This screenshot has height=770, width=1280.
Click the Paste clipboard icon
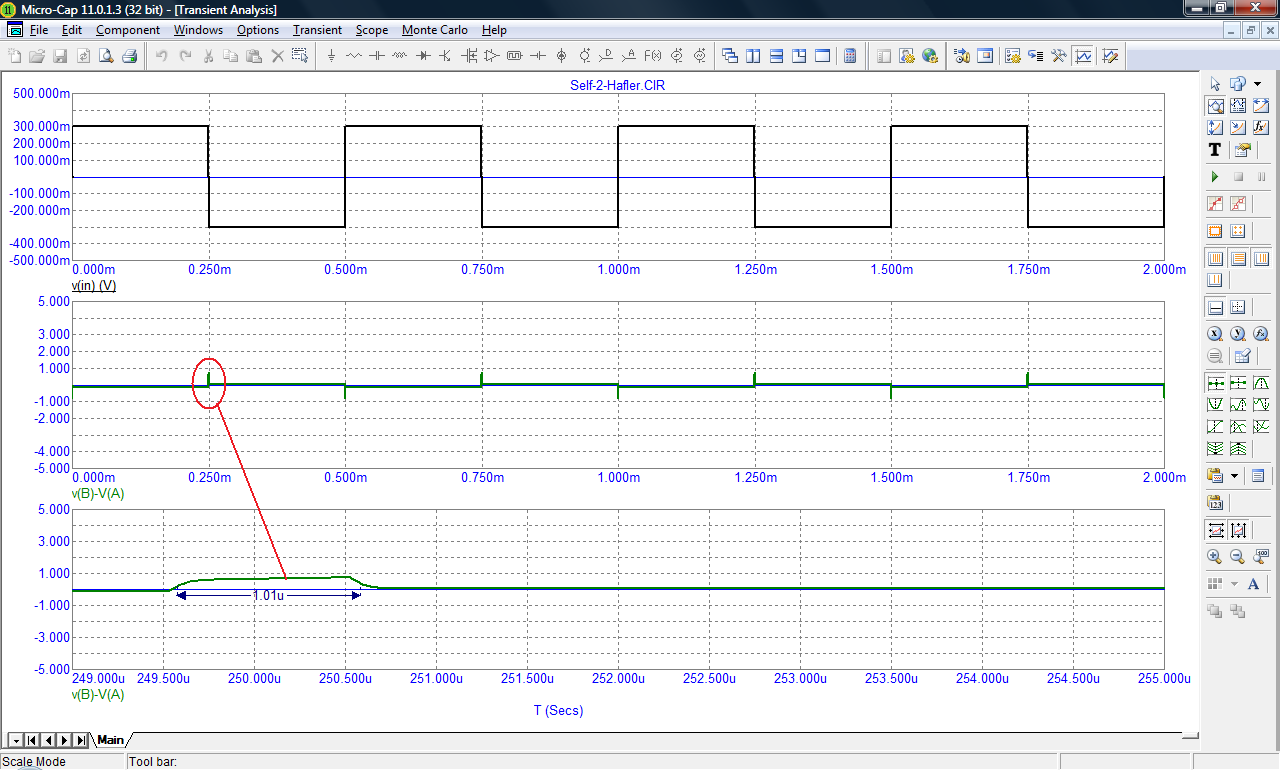pyautogui.click(x=253, y=56)
